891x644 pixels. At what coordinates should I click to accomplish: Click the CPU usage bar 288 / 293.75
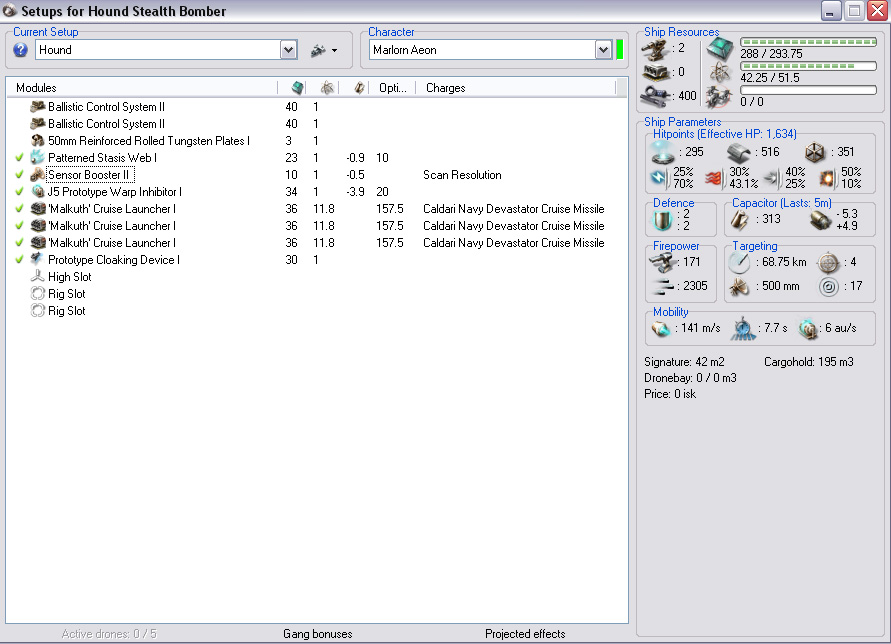point(808,42)
